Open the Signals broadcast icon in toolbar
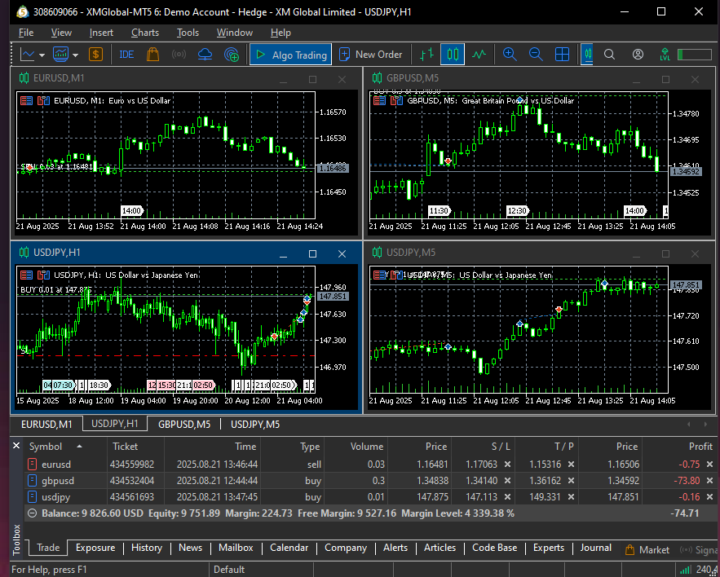This screenshot has width=720, height=577. point(179,55)
